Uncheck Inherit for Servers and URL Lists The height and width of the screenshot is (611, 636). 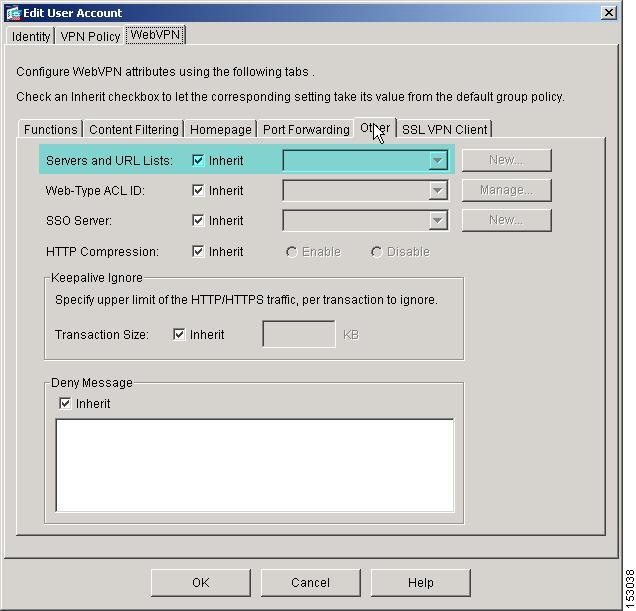[x=198, y=160]
